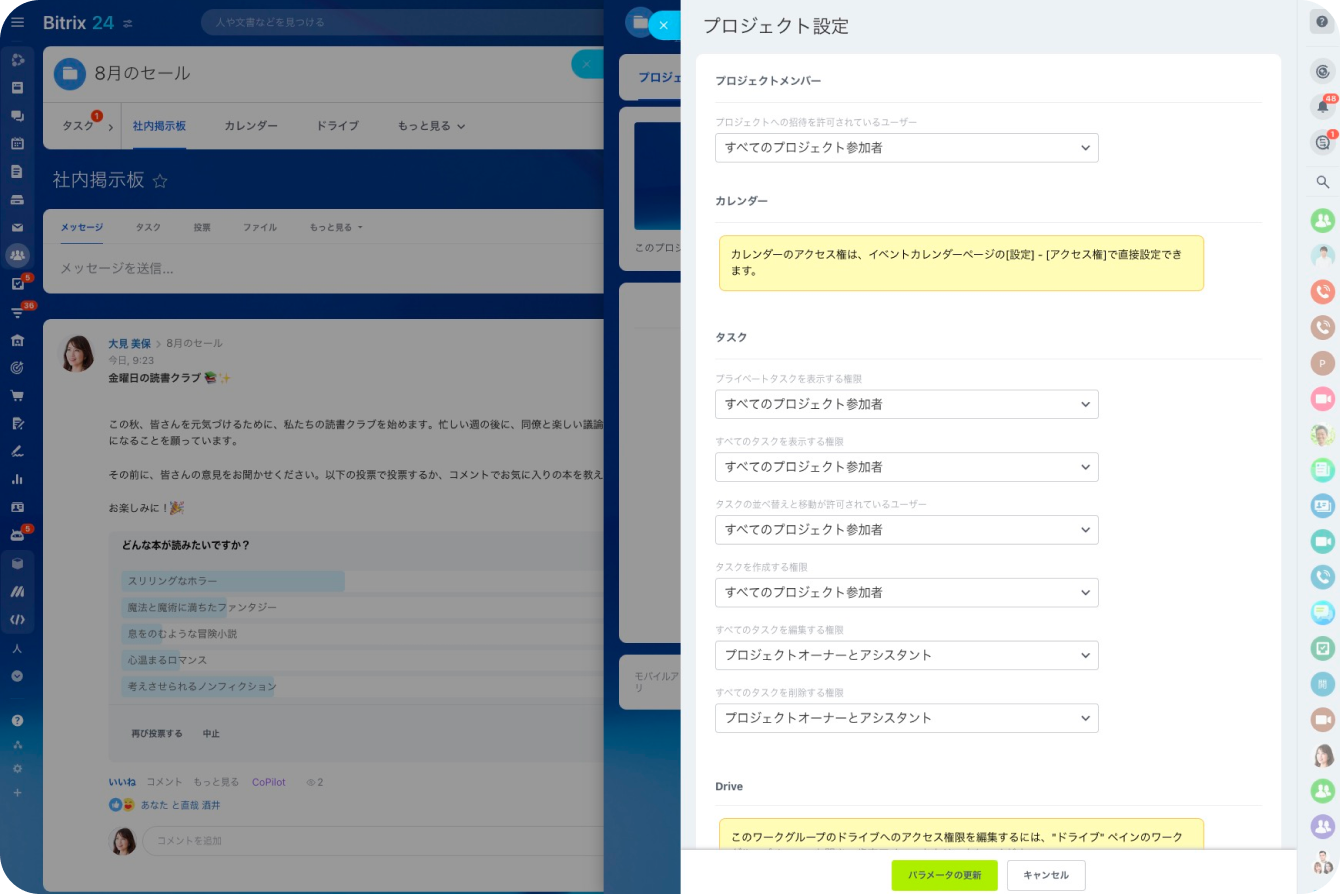Image resolution: width=1340 pixels, height=894 pixels.
Task: Click the パラメータの更新 button
Action: [x=944, y=875]
